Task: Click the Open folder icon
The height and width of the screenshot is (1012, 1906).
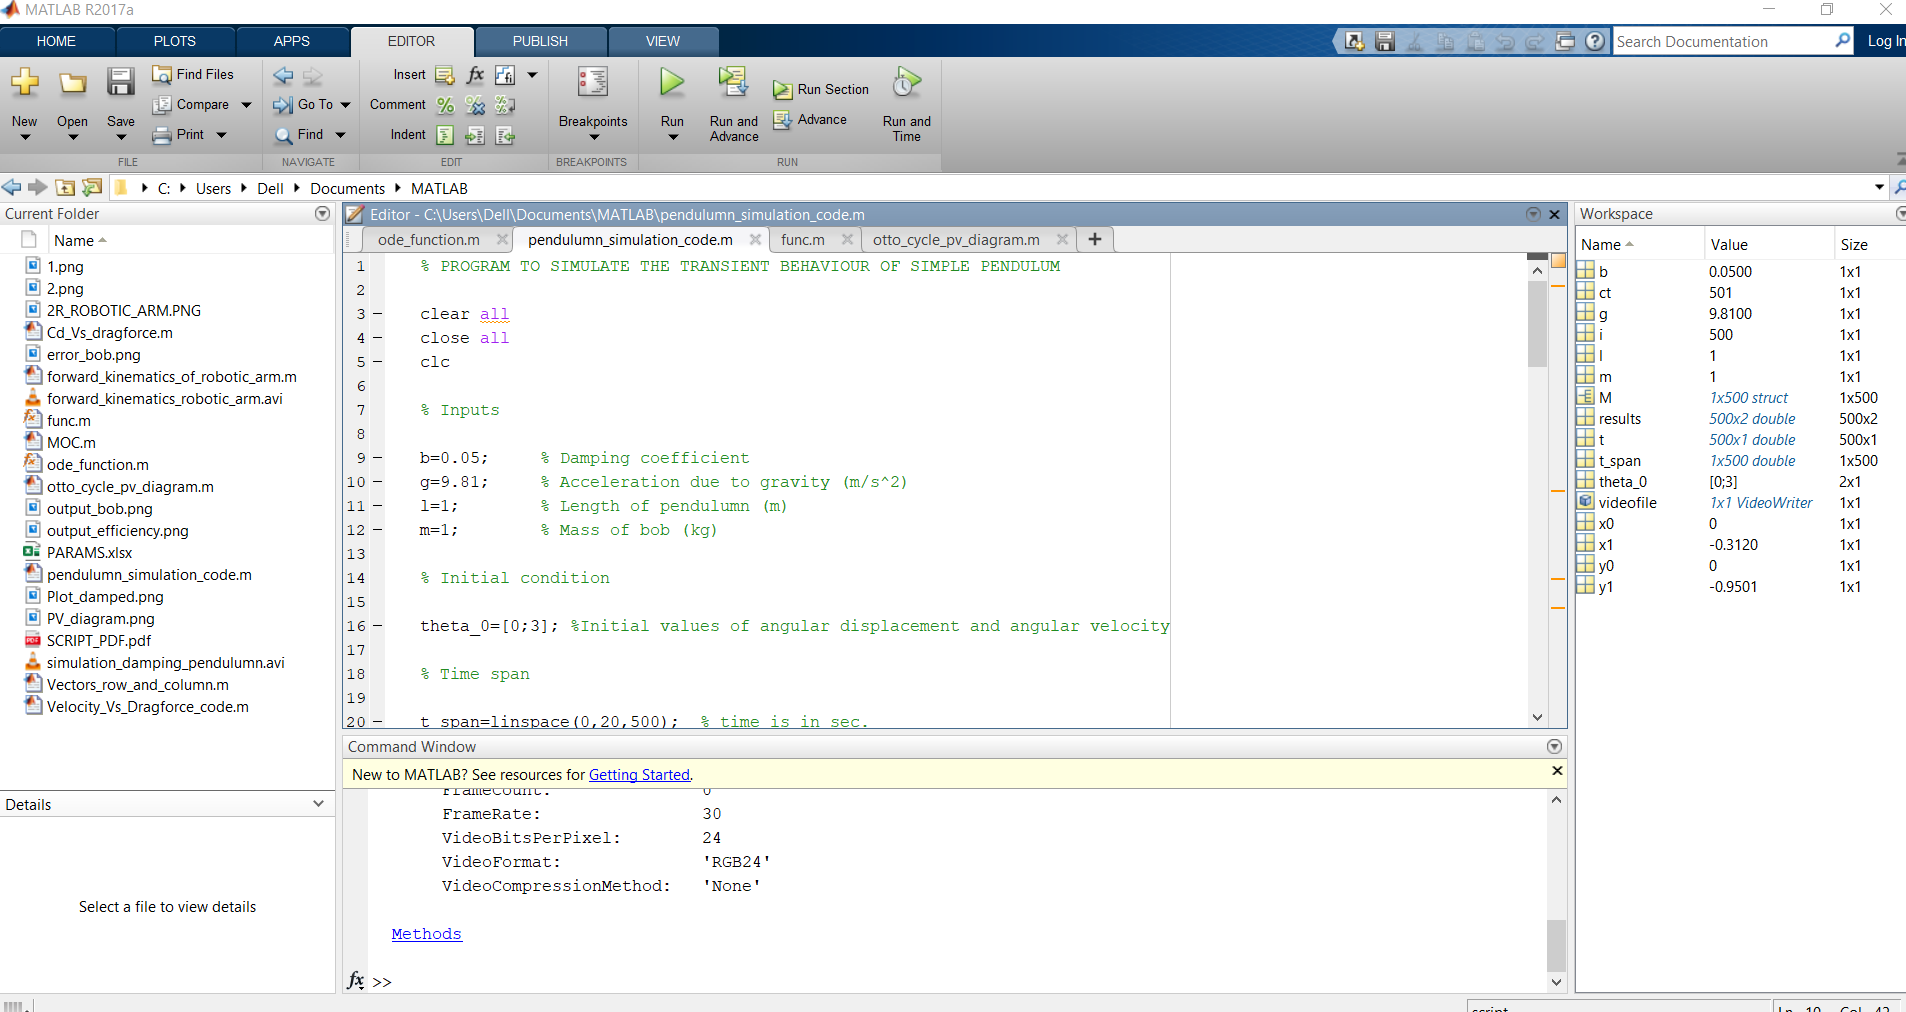Action: click(72, 82)
